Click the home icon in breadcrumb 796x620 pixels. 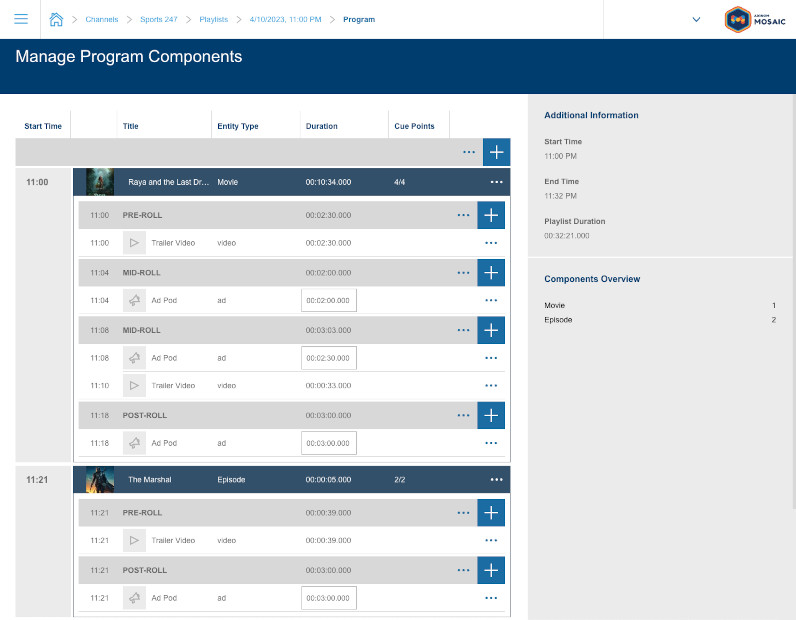click(x=57, y=19)
